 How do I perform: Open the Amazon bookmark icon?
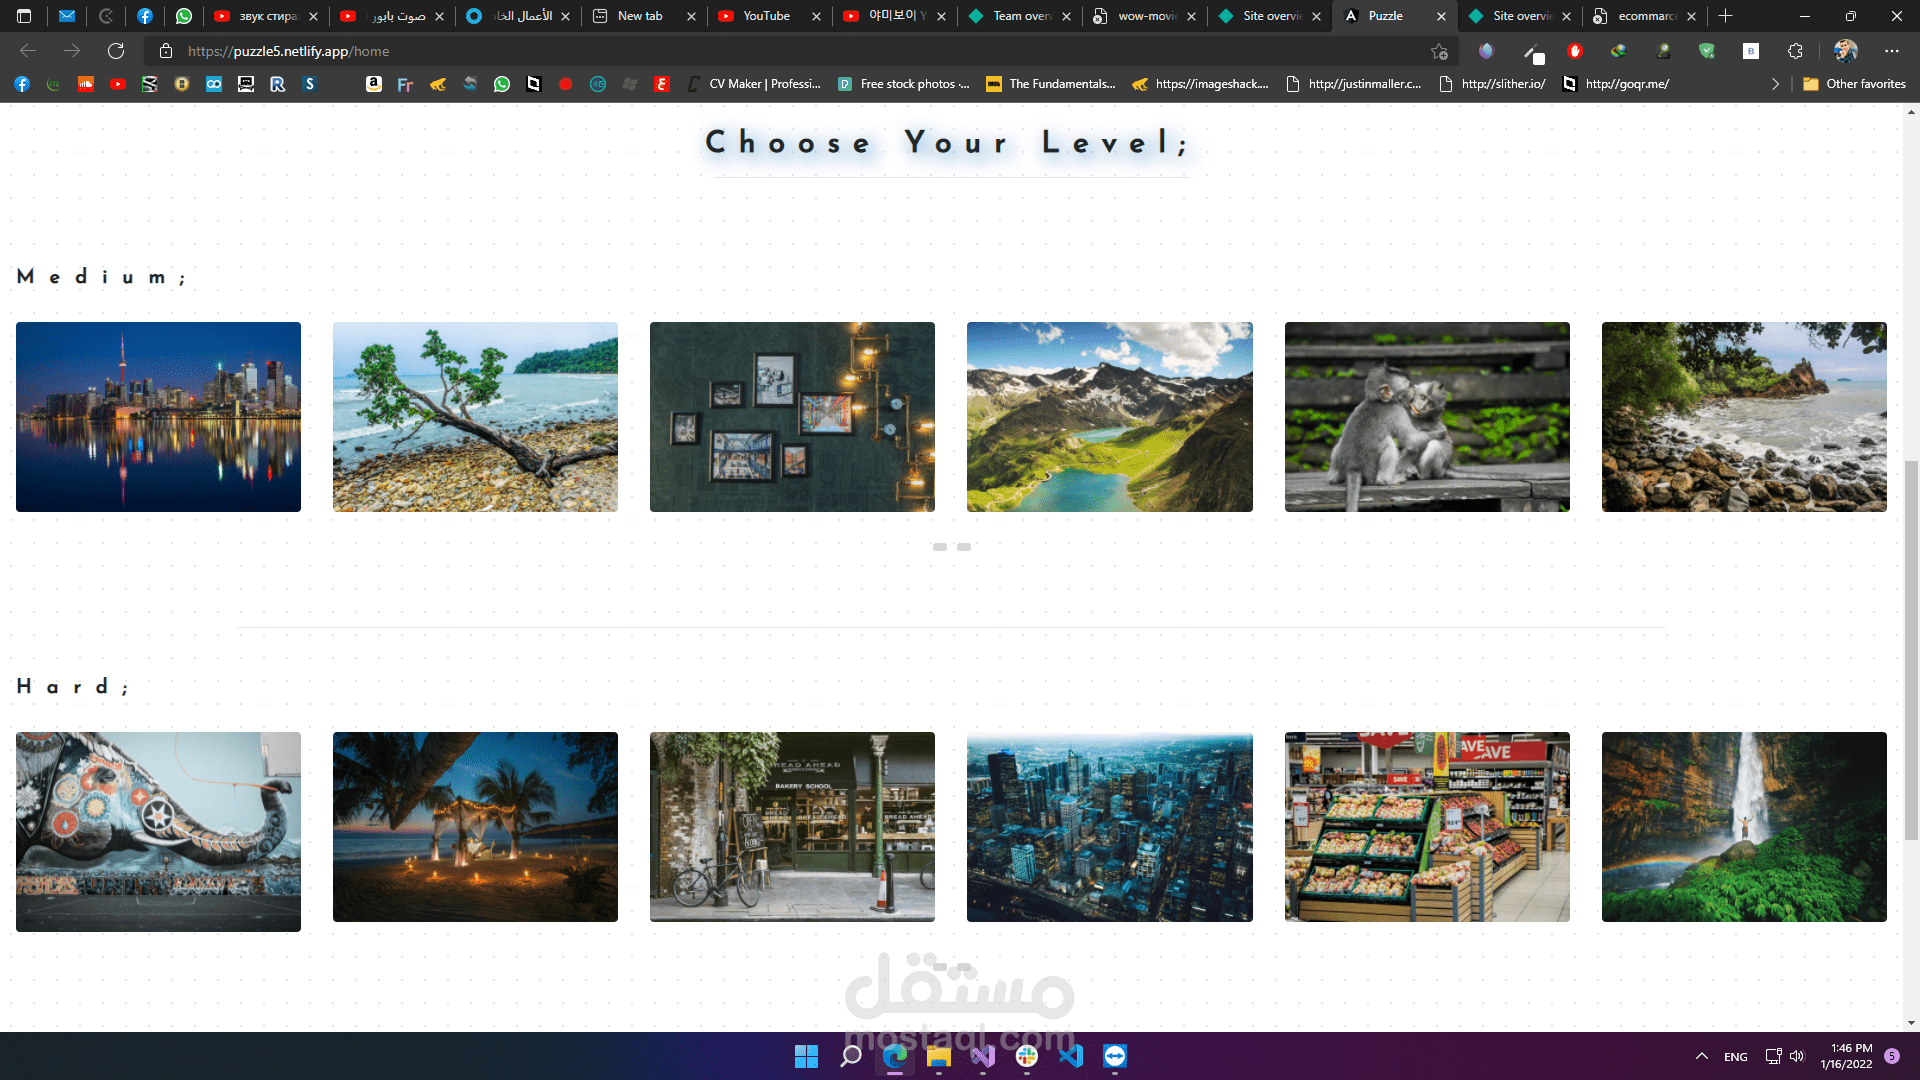pos(374,84)
